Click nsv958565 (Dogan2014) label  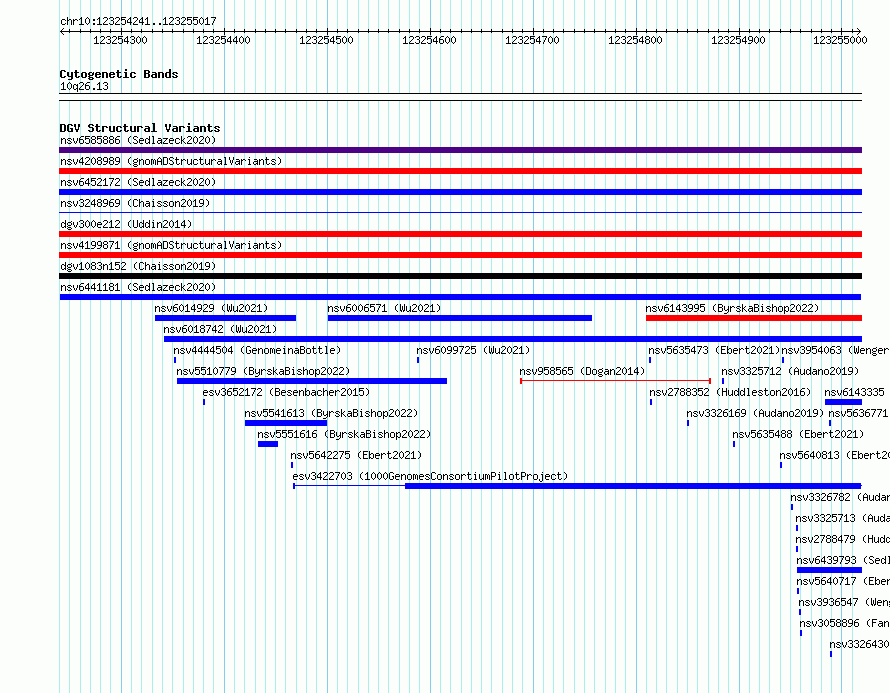(x=582, y=371)
